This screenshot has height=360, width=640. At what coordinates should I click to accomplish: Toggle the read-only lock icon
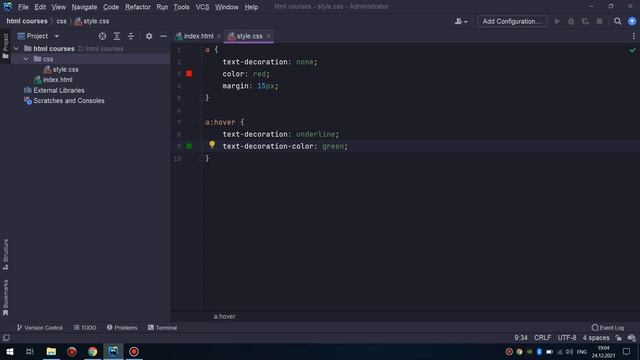pos(619,338)
